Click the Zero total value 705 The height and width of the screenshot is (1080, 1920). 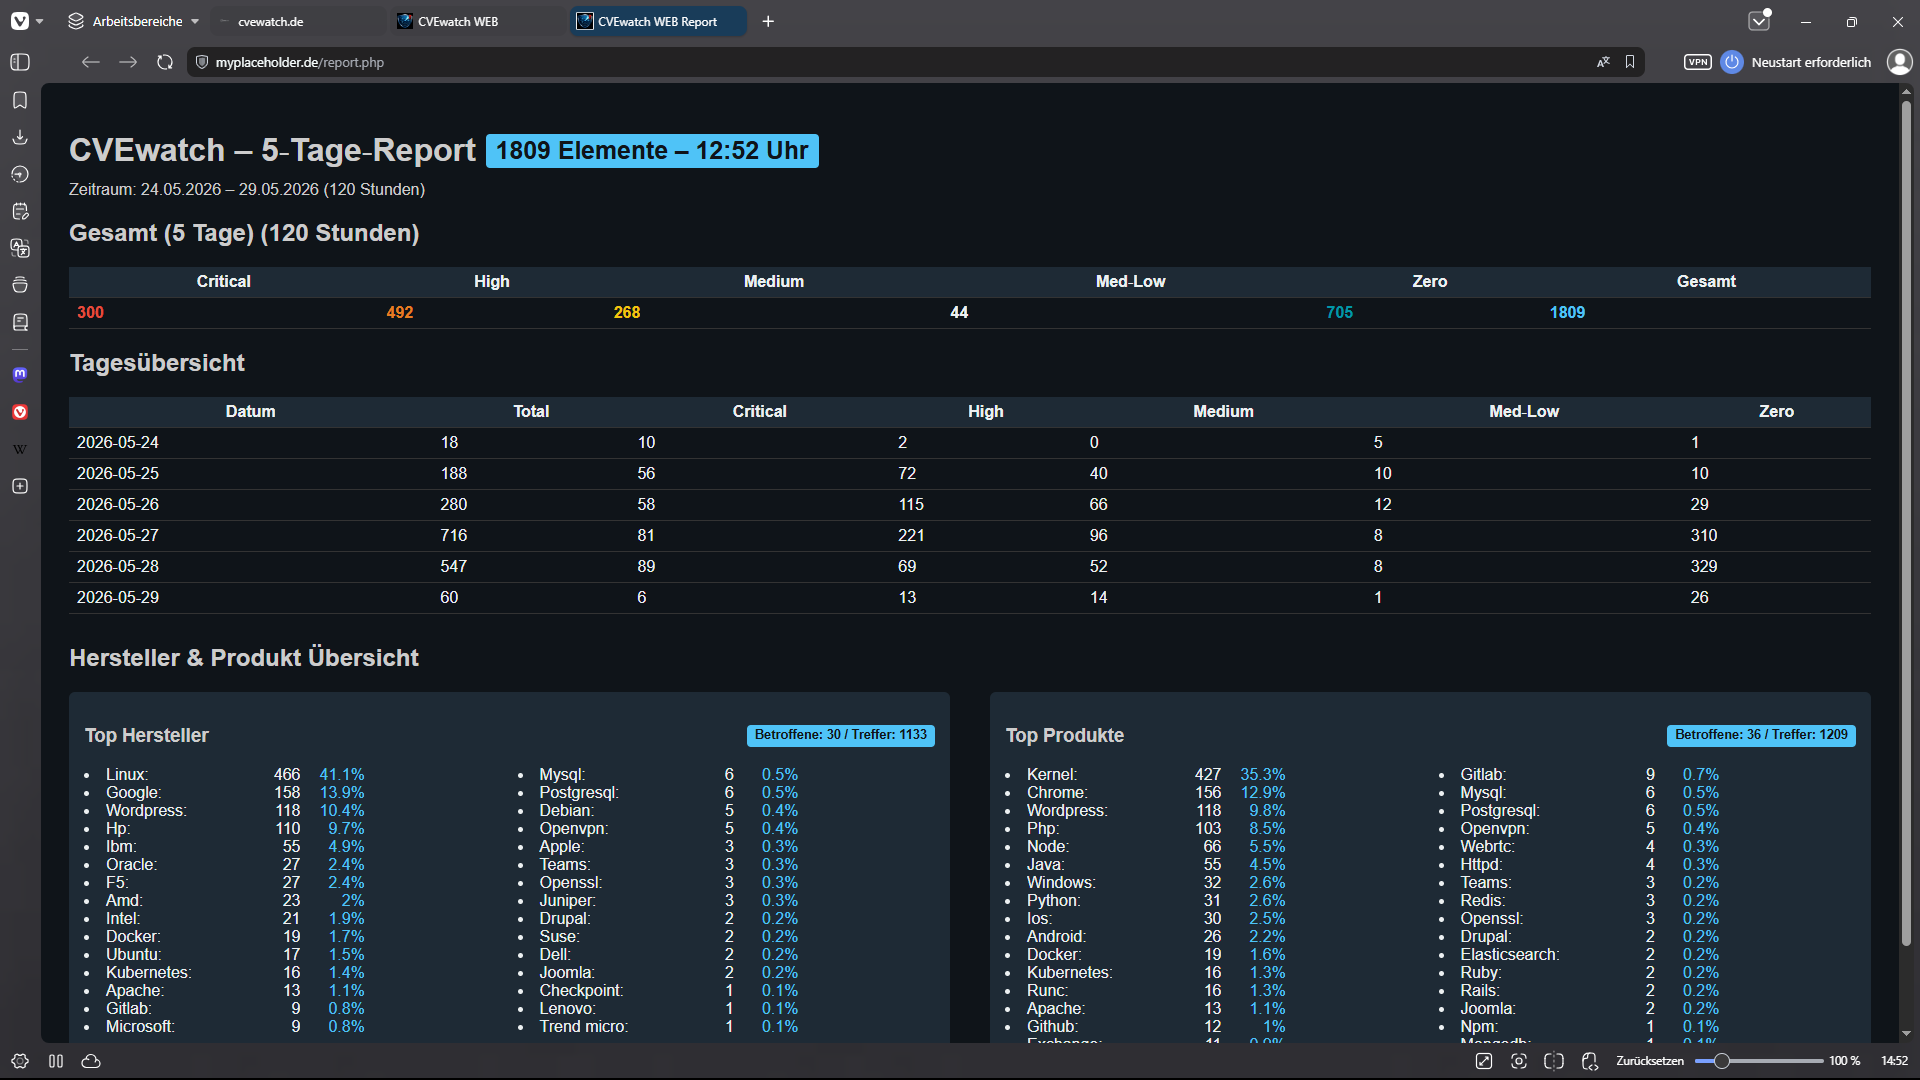(x=1339, y=312)
